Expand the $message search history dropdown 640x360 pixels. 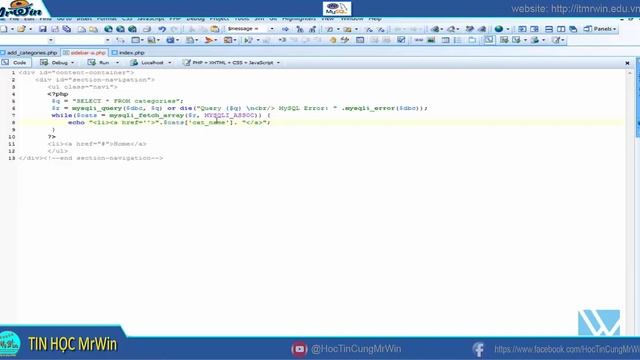tap(272, 29)
